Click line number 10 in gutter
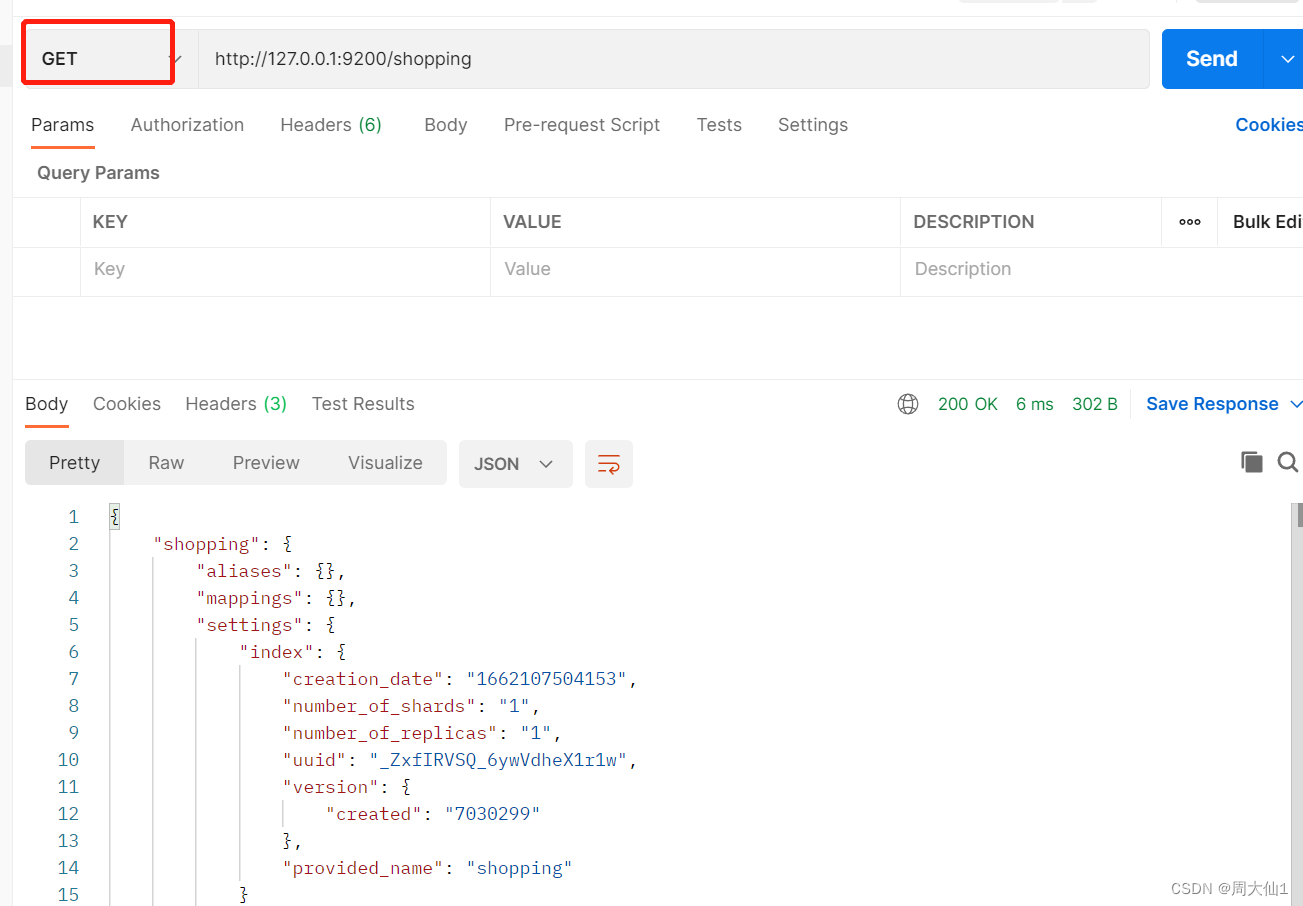The image size is (1303, 906). (68, 760)
